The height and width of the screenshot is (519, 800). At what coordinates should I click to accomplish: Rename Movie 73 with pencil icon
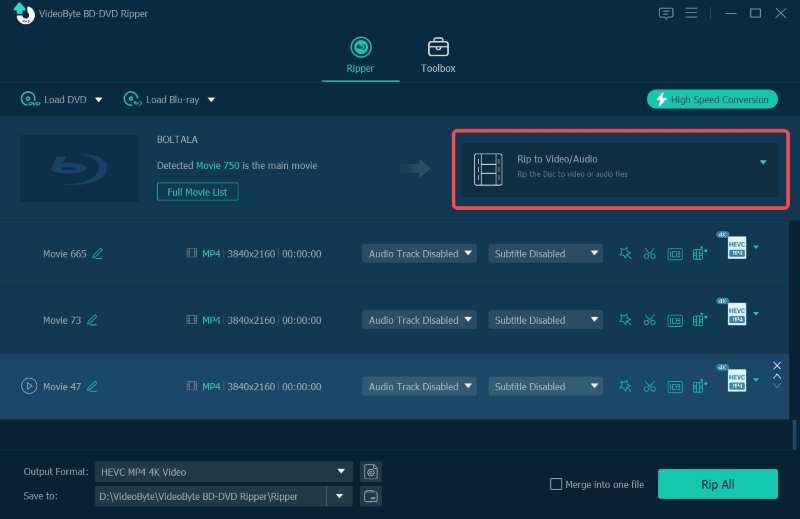pyautogui.click(x=92, y=320)
